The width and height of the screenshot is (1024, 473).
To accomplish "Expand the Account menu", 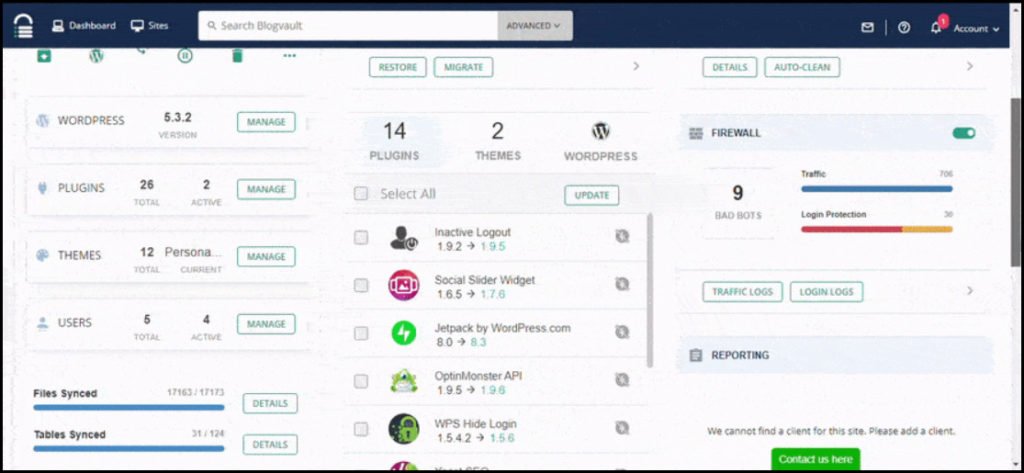I will [x=976, y=29].
